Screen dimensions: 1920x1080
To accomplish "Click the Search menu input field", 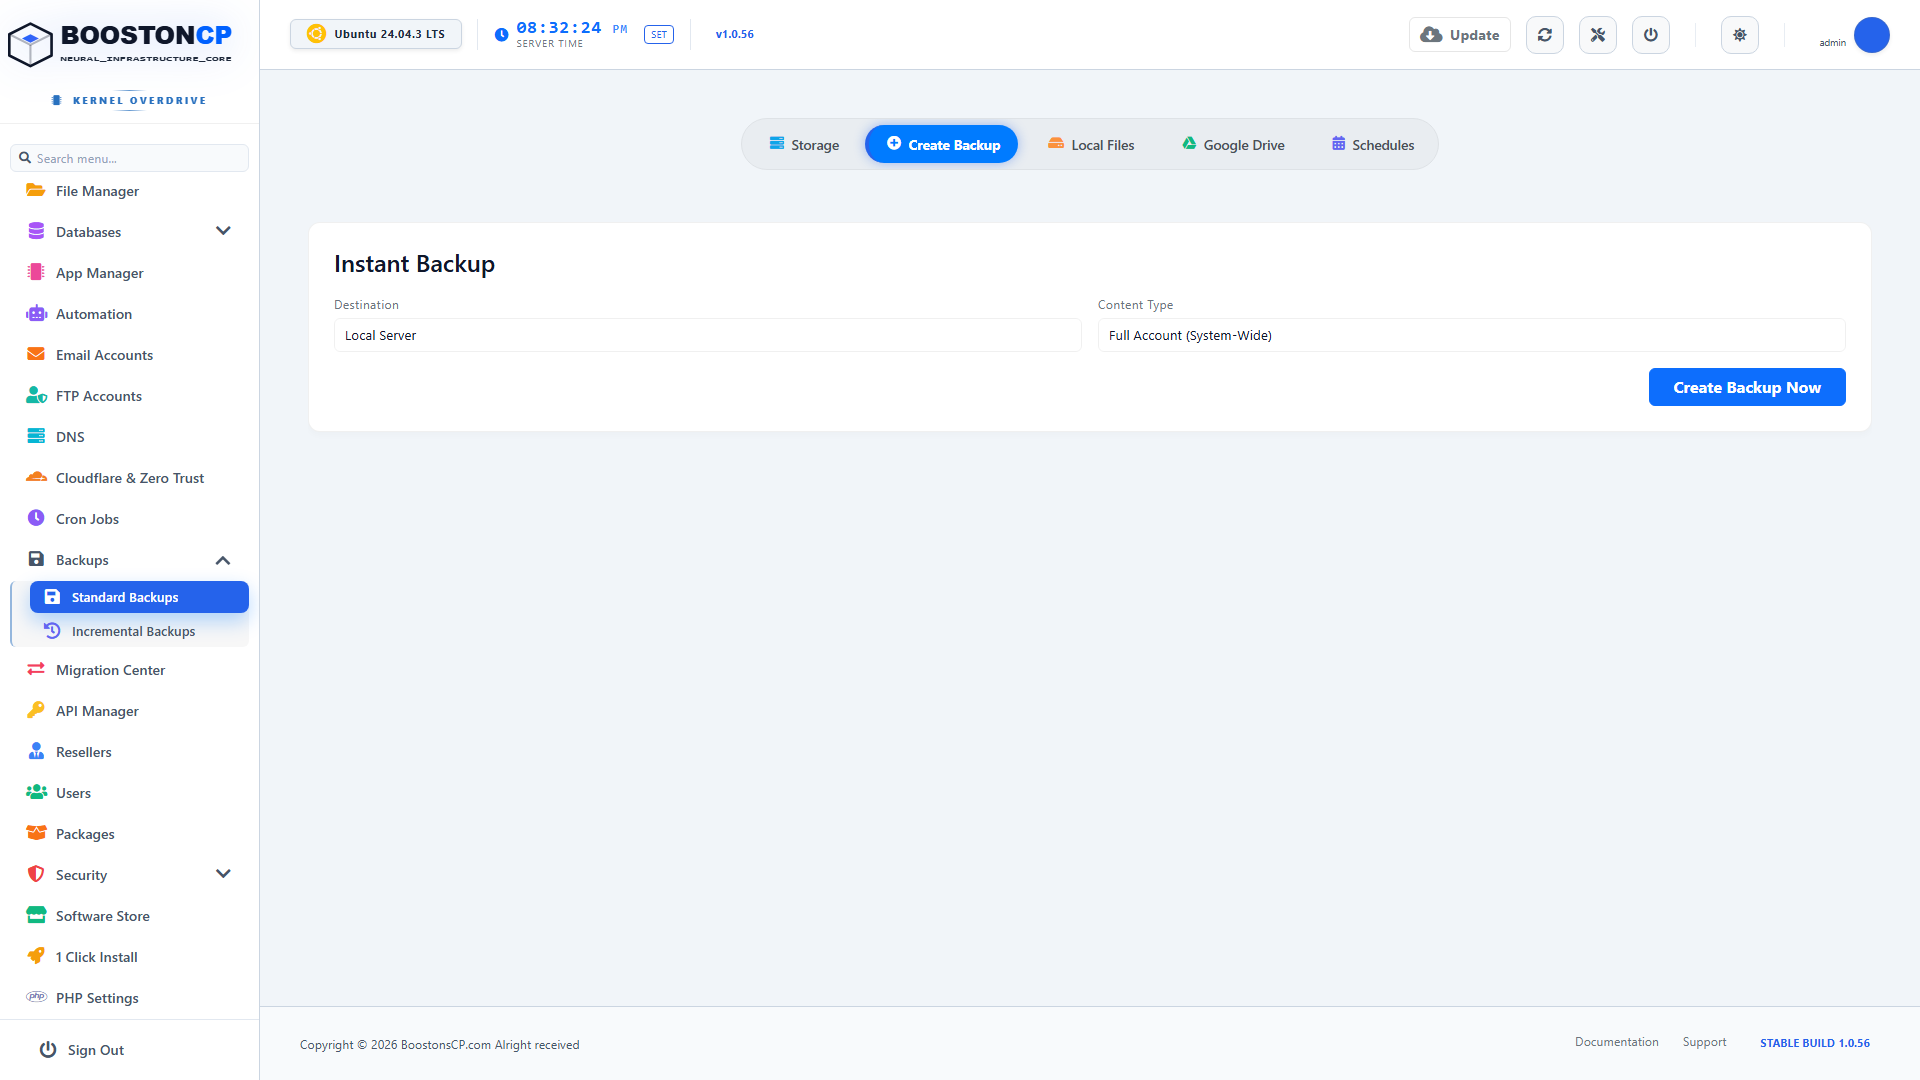I will coord(130,158).
